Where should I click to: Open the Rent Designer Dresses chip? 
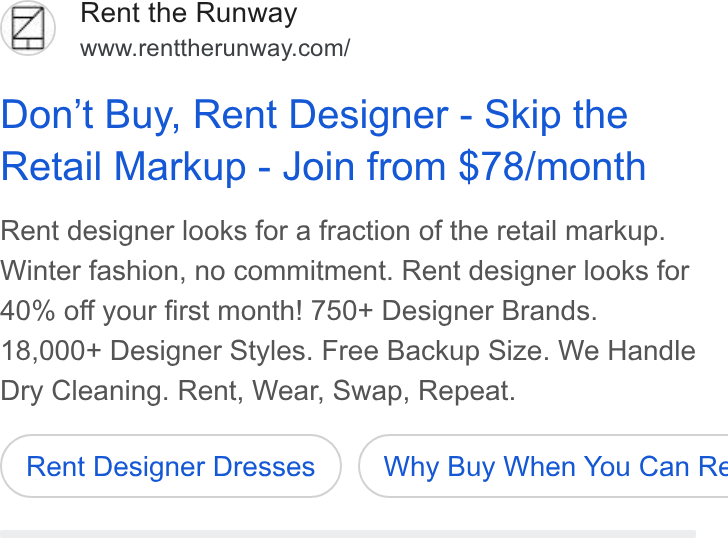pyautogui.click(x=171, y=466)
